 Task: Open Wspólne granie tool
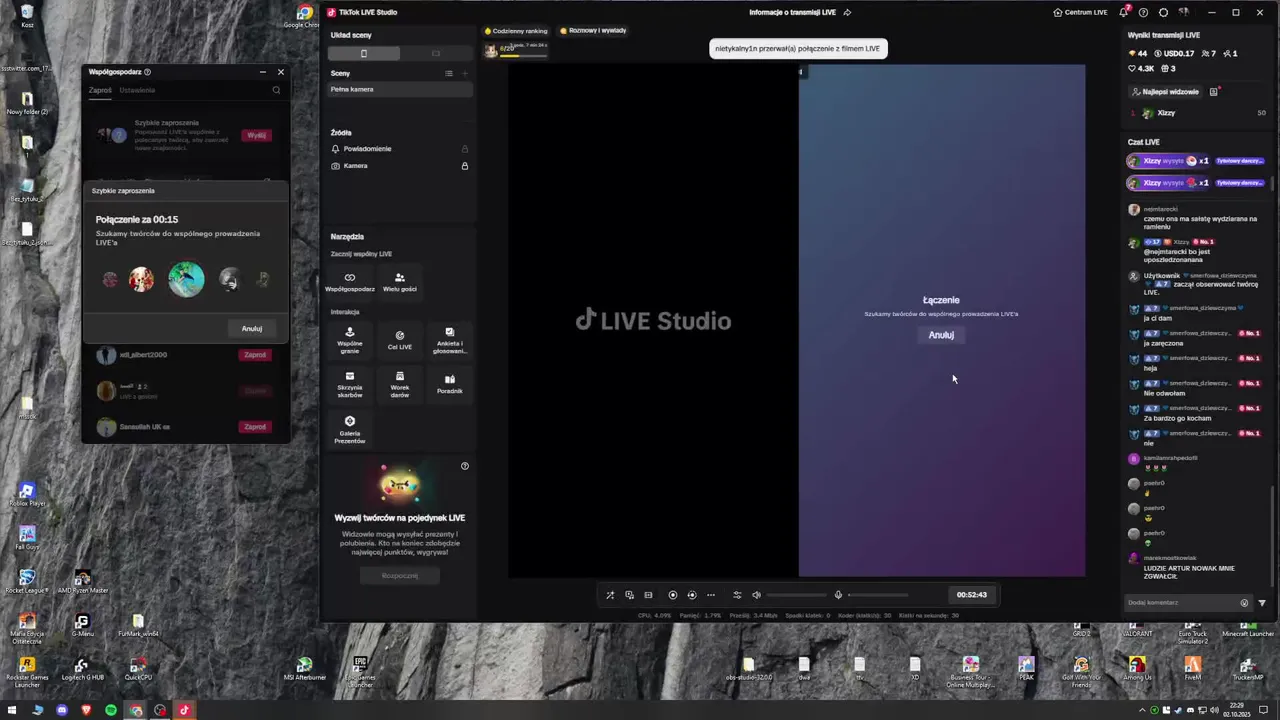coord(349,340)
